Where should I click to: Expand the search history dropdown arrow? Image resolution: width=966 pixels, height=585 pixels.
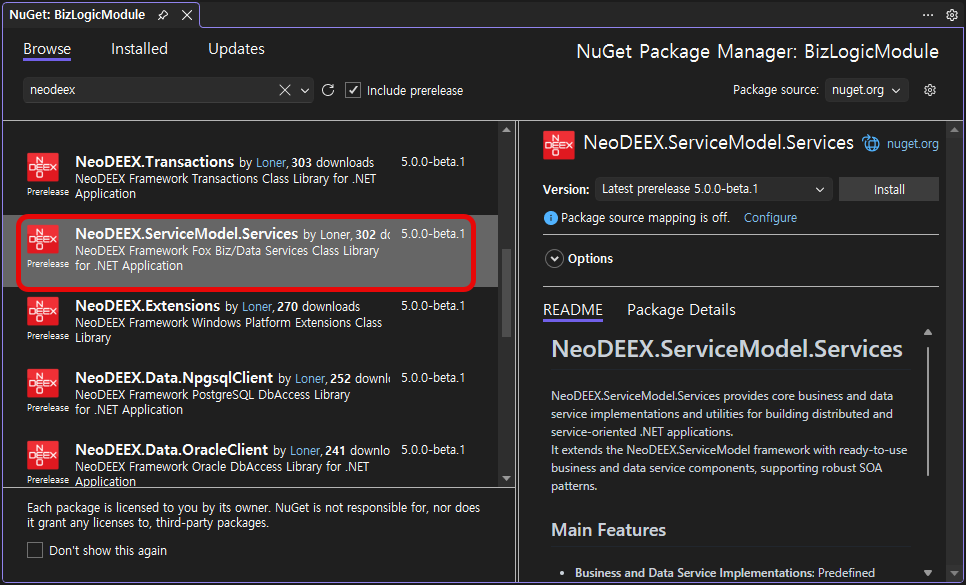305,91
